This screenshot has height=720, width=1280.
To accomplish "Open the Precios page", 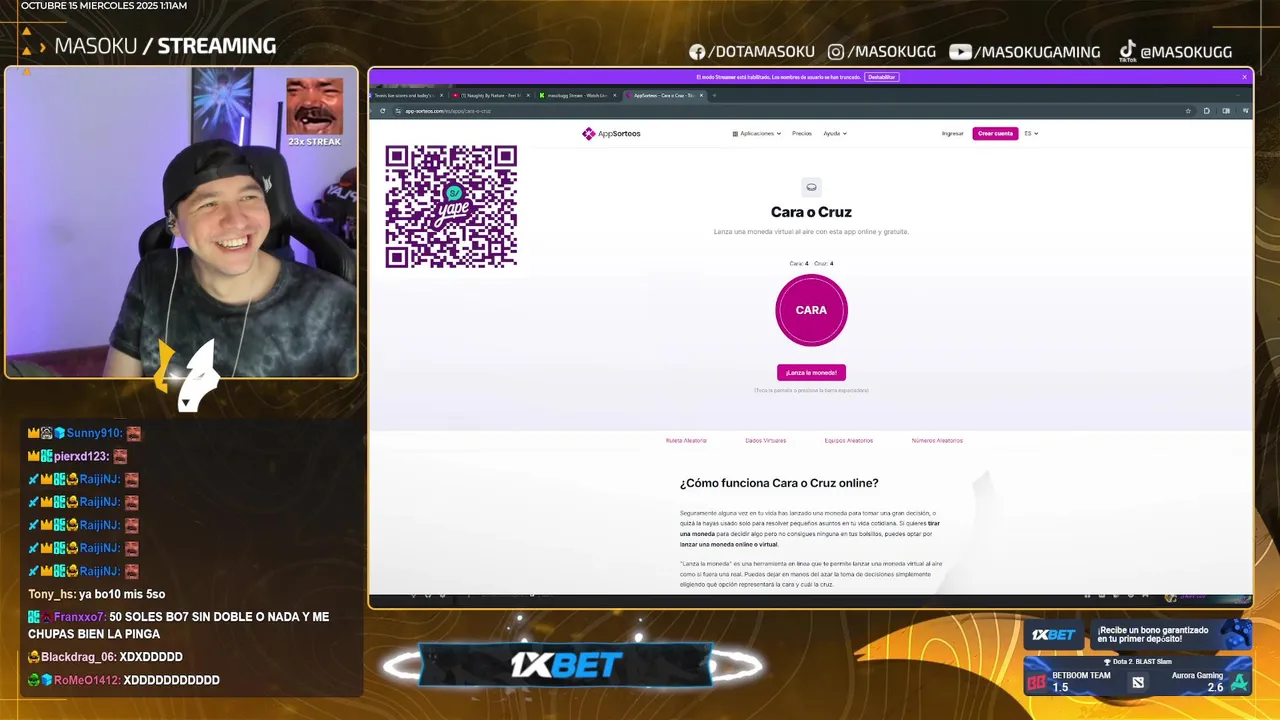I will (802, 133).
